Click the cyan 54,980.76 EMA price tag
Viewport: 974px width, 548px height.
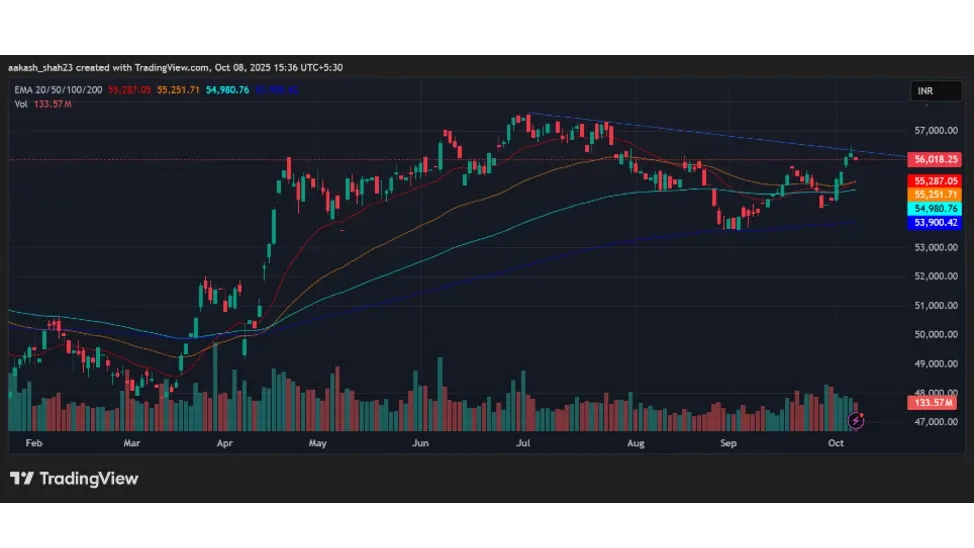(935, 208)
